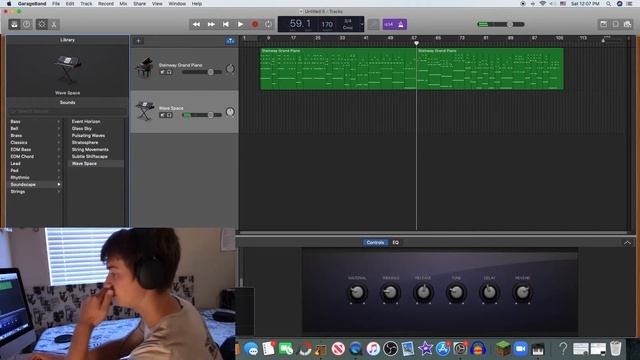Click the time signature and key display

tap(348, 24)
